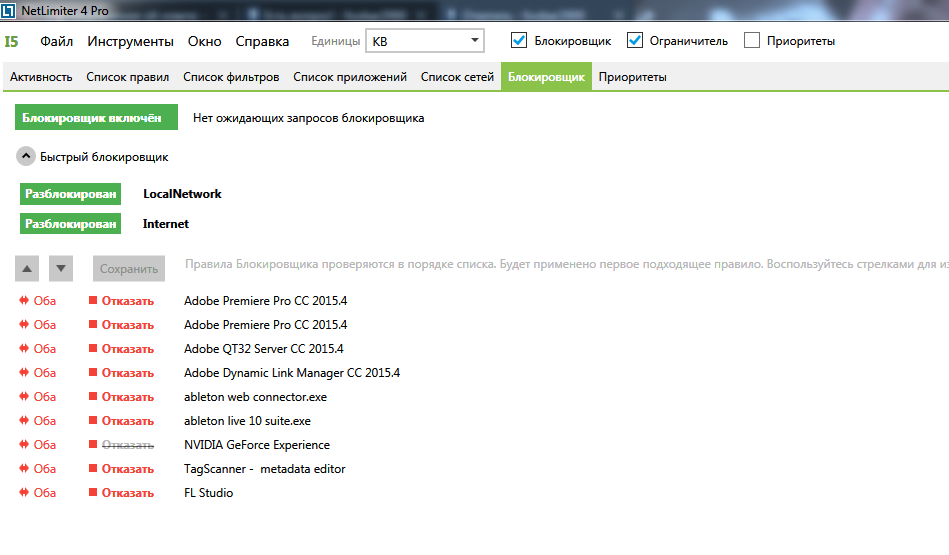Click red deny square of FL Studio rule
This screenshot has width=949, height=555.
coord(93,492)
